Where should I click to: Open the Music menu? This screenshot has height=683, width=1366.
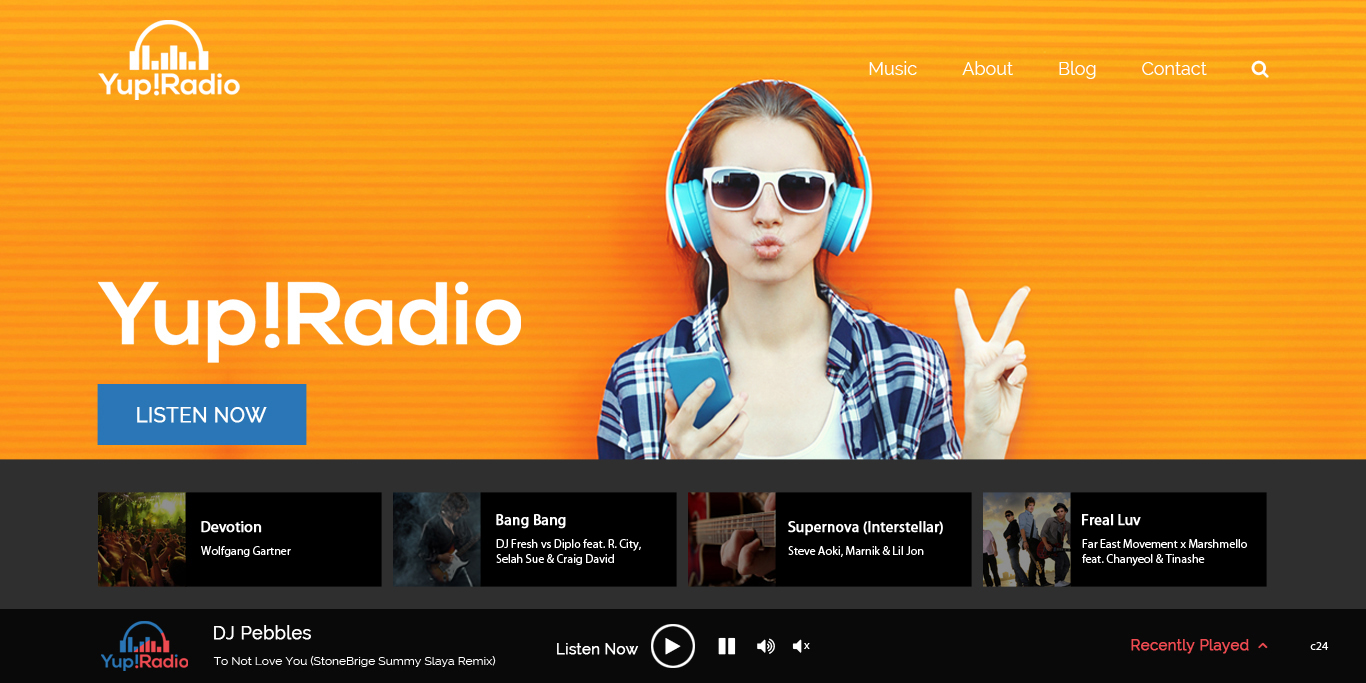tap(892, 69)
